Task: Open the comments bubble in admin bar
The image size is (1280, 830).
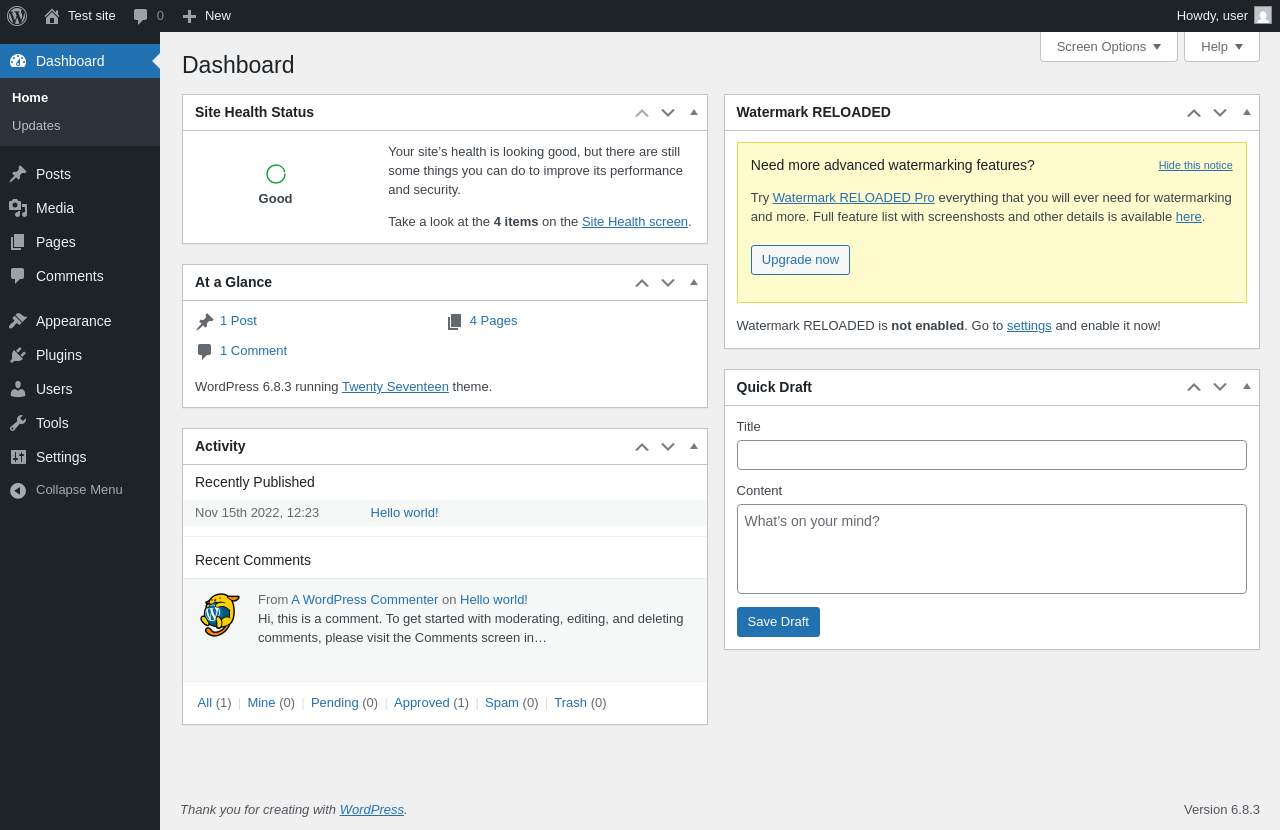Action: [x=147, y=16]
